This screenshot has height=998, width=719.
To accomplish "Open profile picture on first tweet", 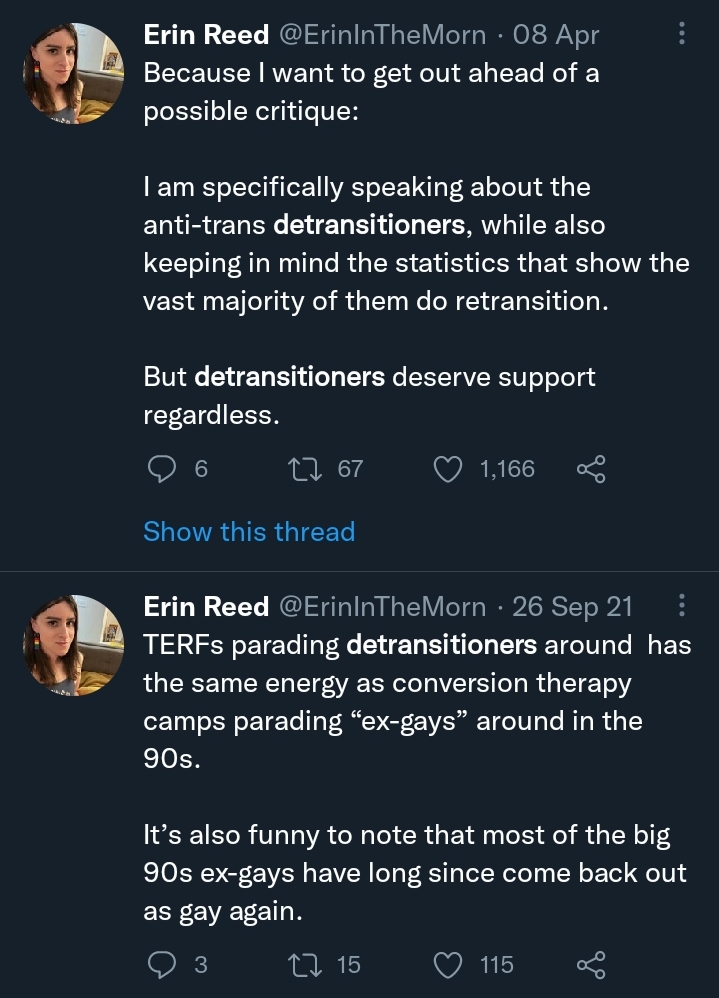I will tap(73, 74).
